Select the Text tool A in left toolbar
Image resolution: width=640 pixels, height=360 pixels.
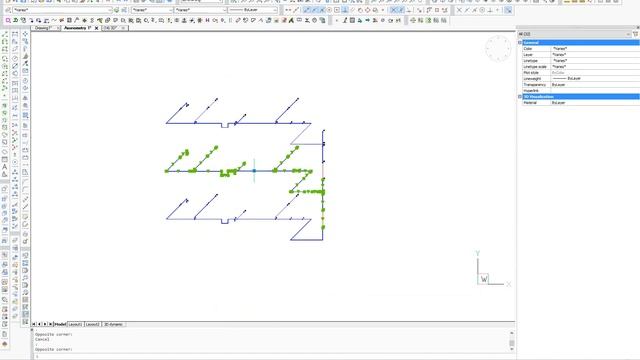tap(4, 167)
